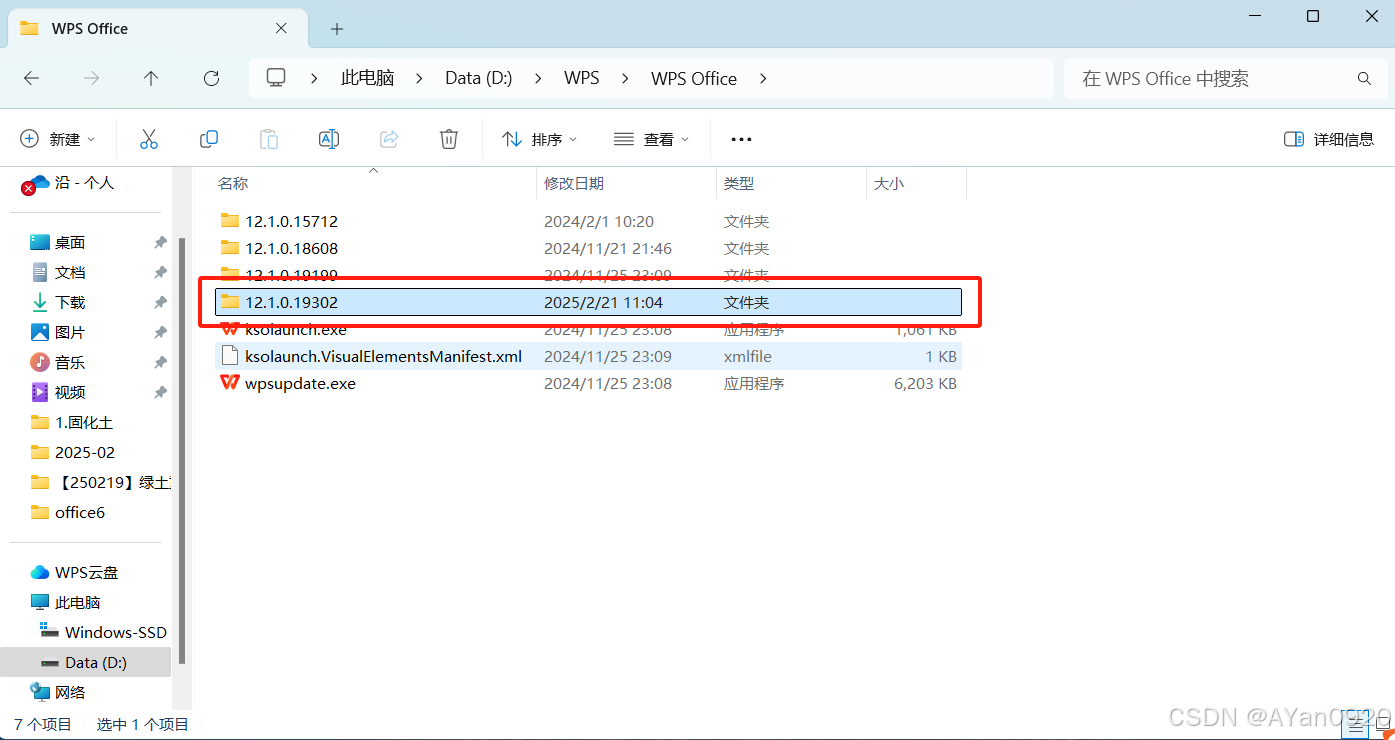The height and width of the screenshot is (740, 1395).
Task: Click the monitor icon in address bar
Action: click(276, 78)
